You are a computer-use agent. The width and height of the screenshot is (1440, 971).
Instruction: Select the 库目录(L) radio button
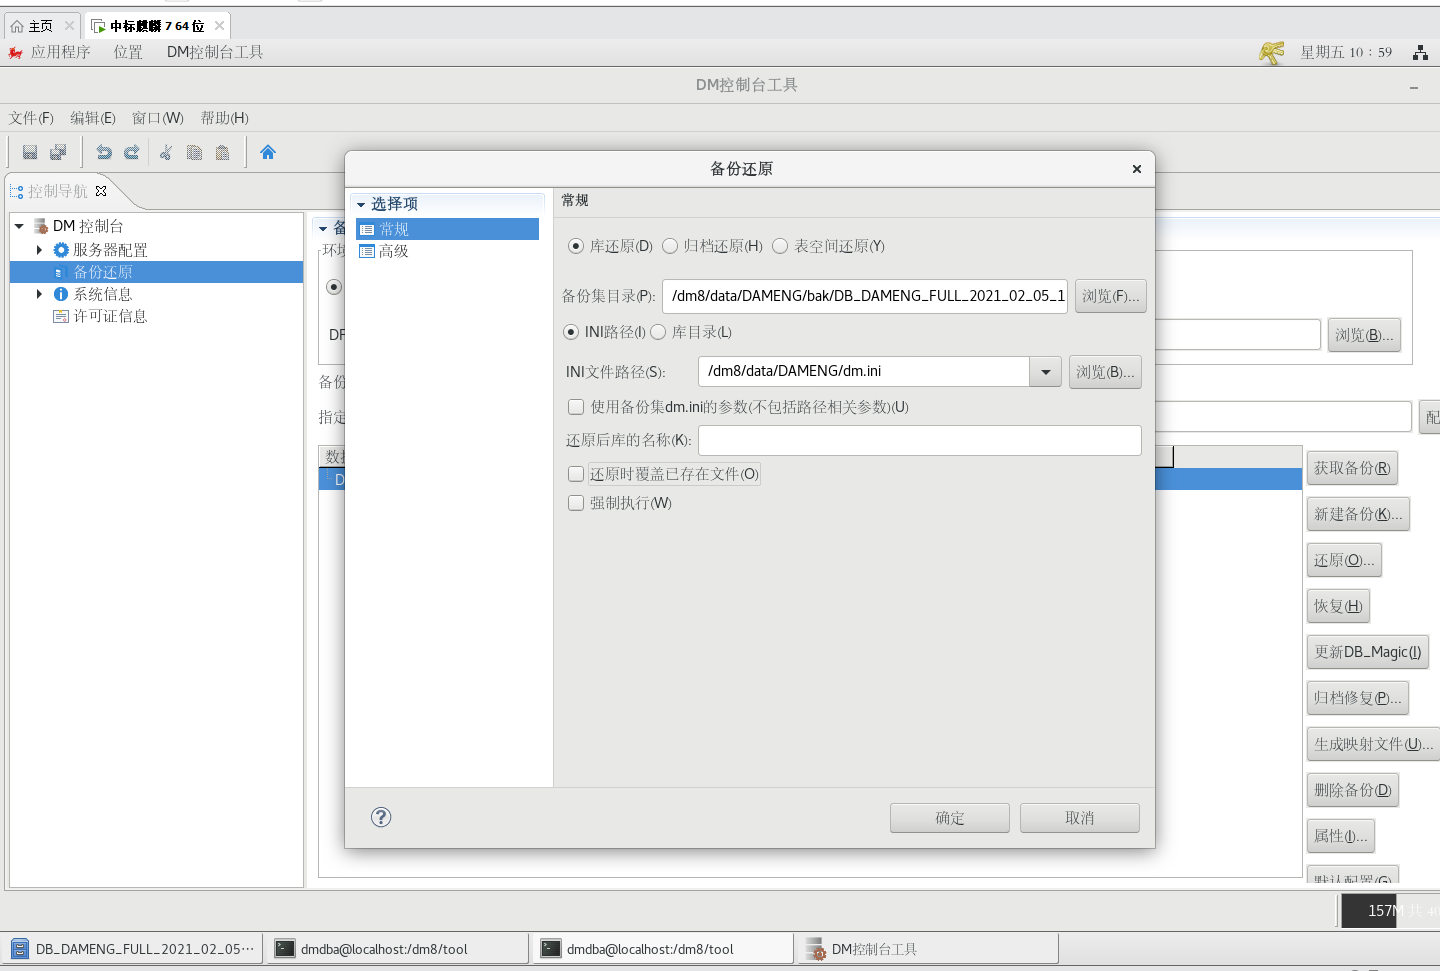[x=658, y=332]
